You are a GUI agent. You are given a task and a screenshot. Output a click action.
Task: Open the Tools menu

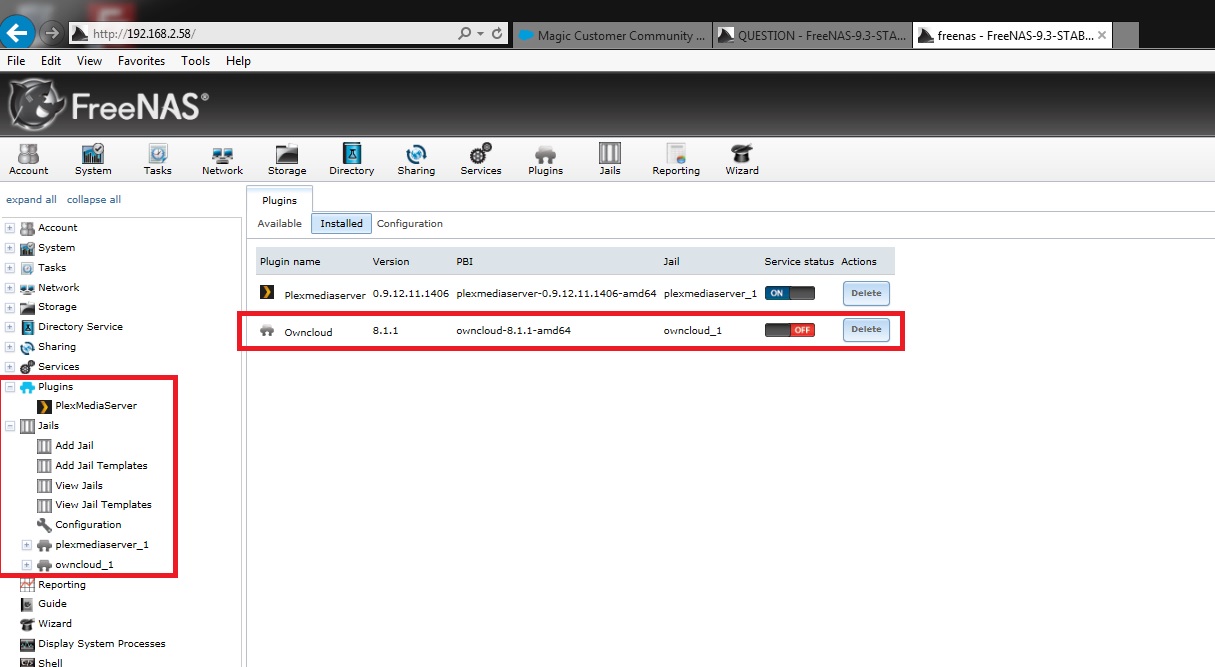196,61
